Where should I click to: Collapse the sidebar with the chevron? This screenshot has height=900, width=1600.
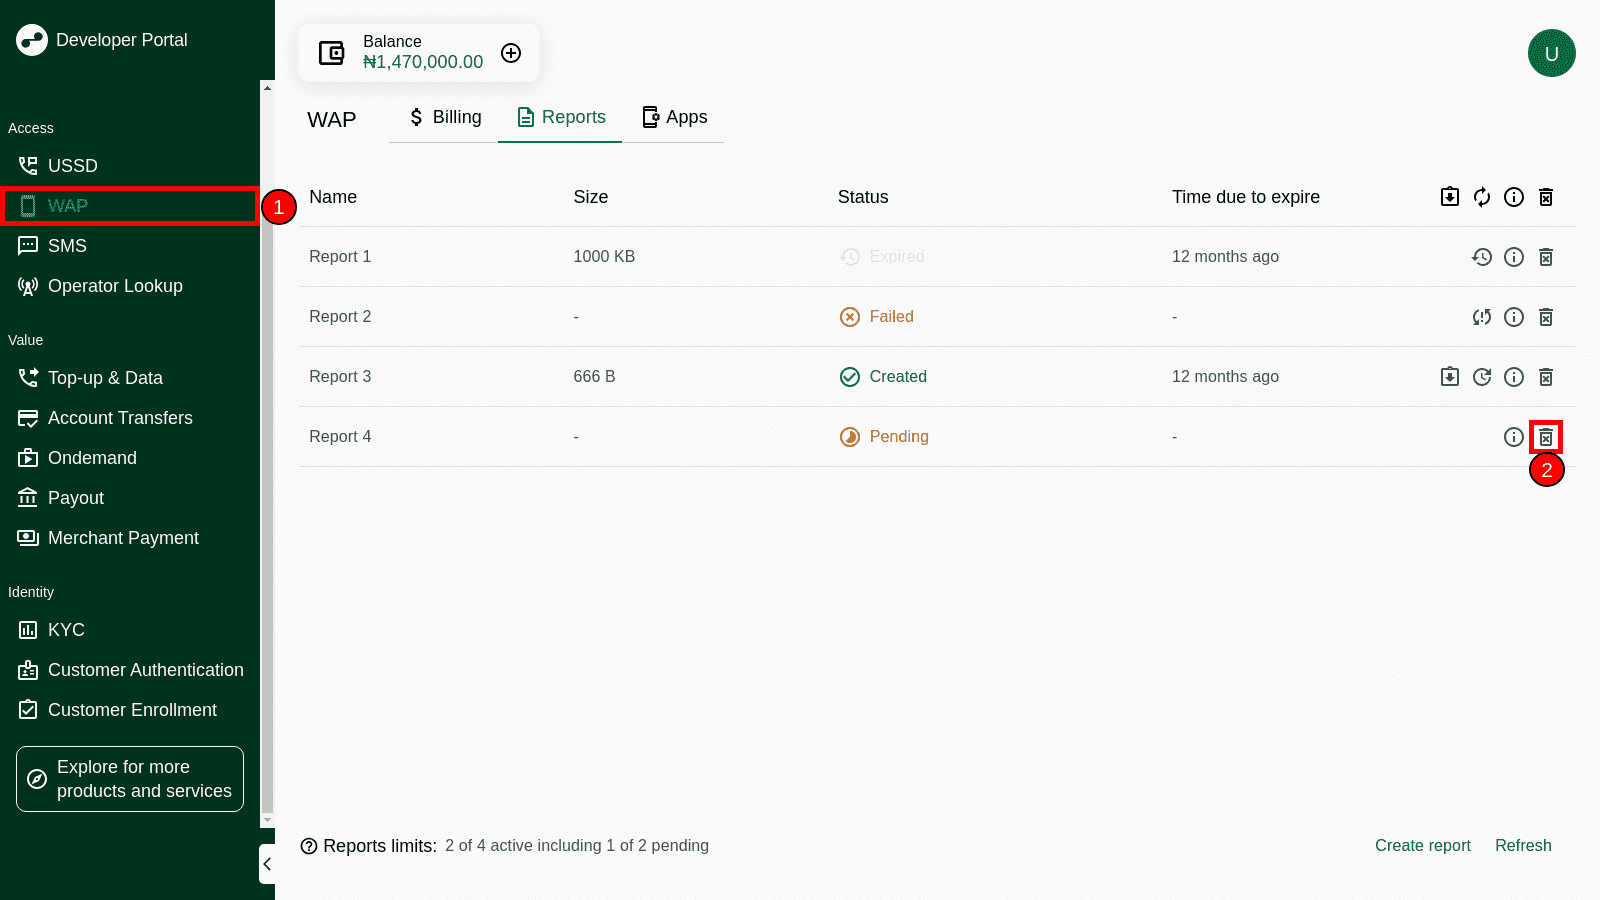267,864
